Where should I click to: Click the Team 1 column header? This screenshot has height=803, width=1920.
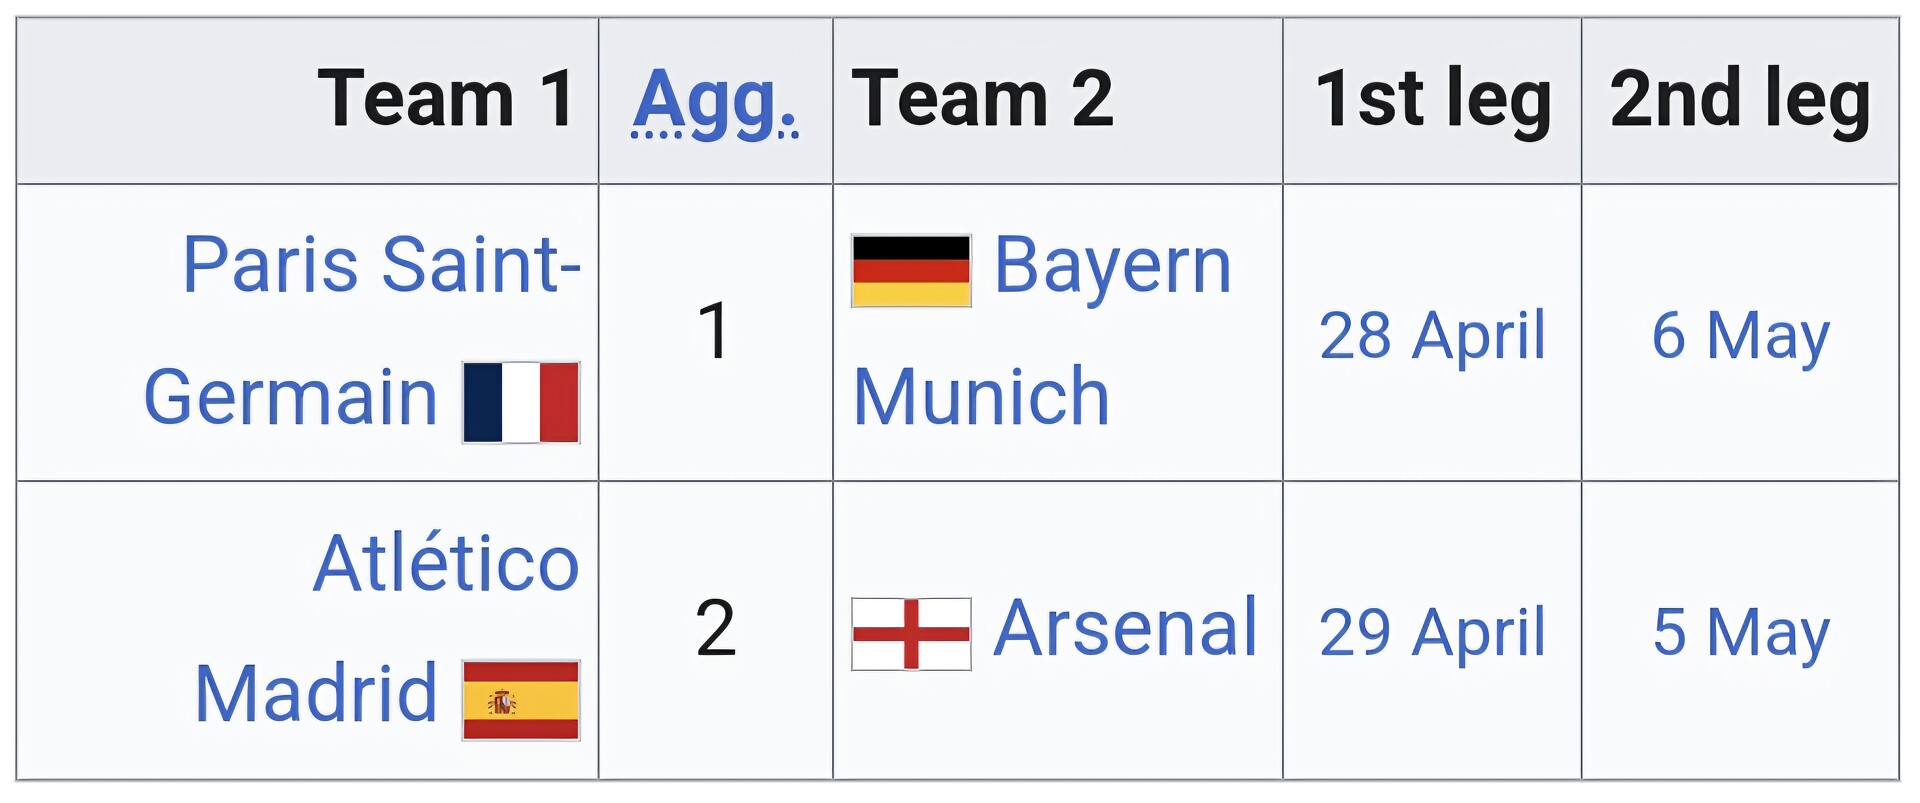[x=446, y=99]
